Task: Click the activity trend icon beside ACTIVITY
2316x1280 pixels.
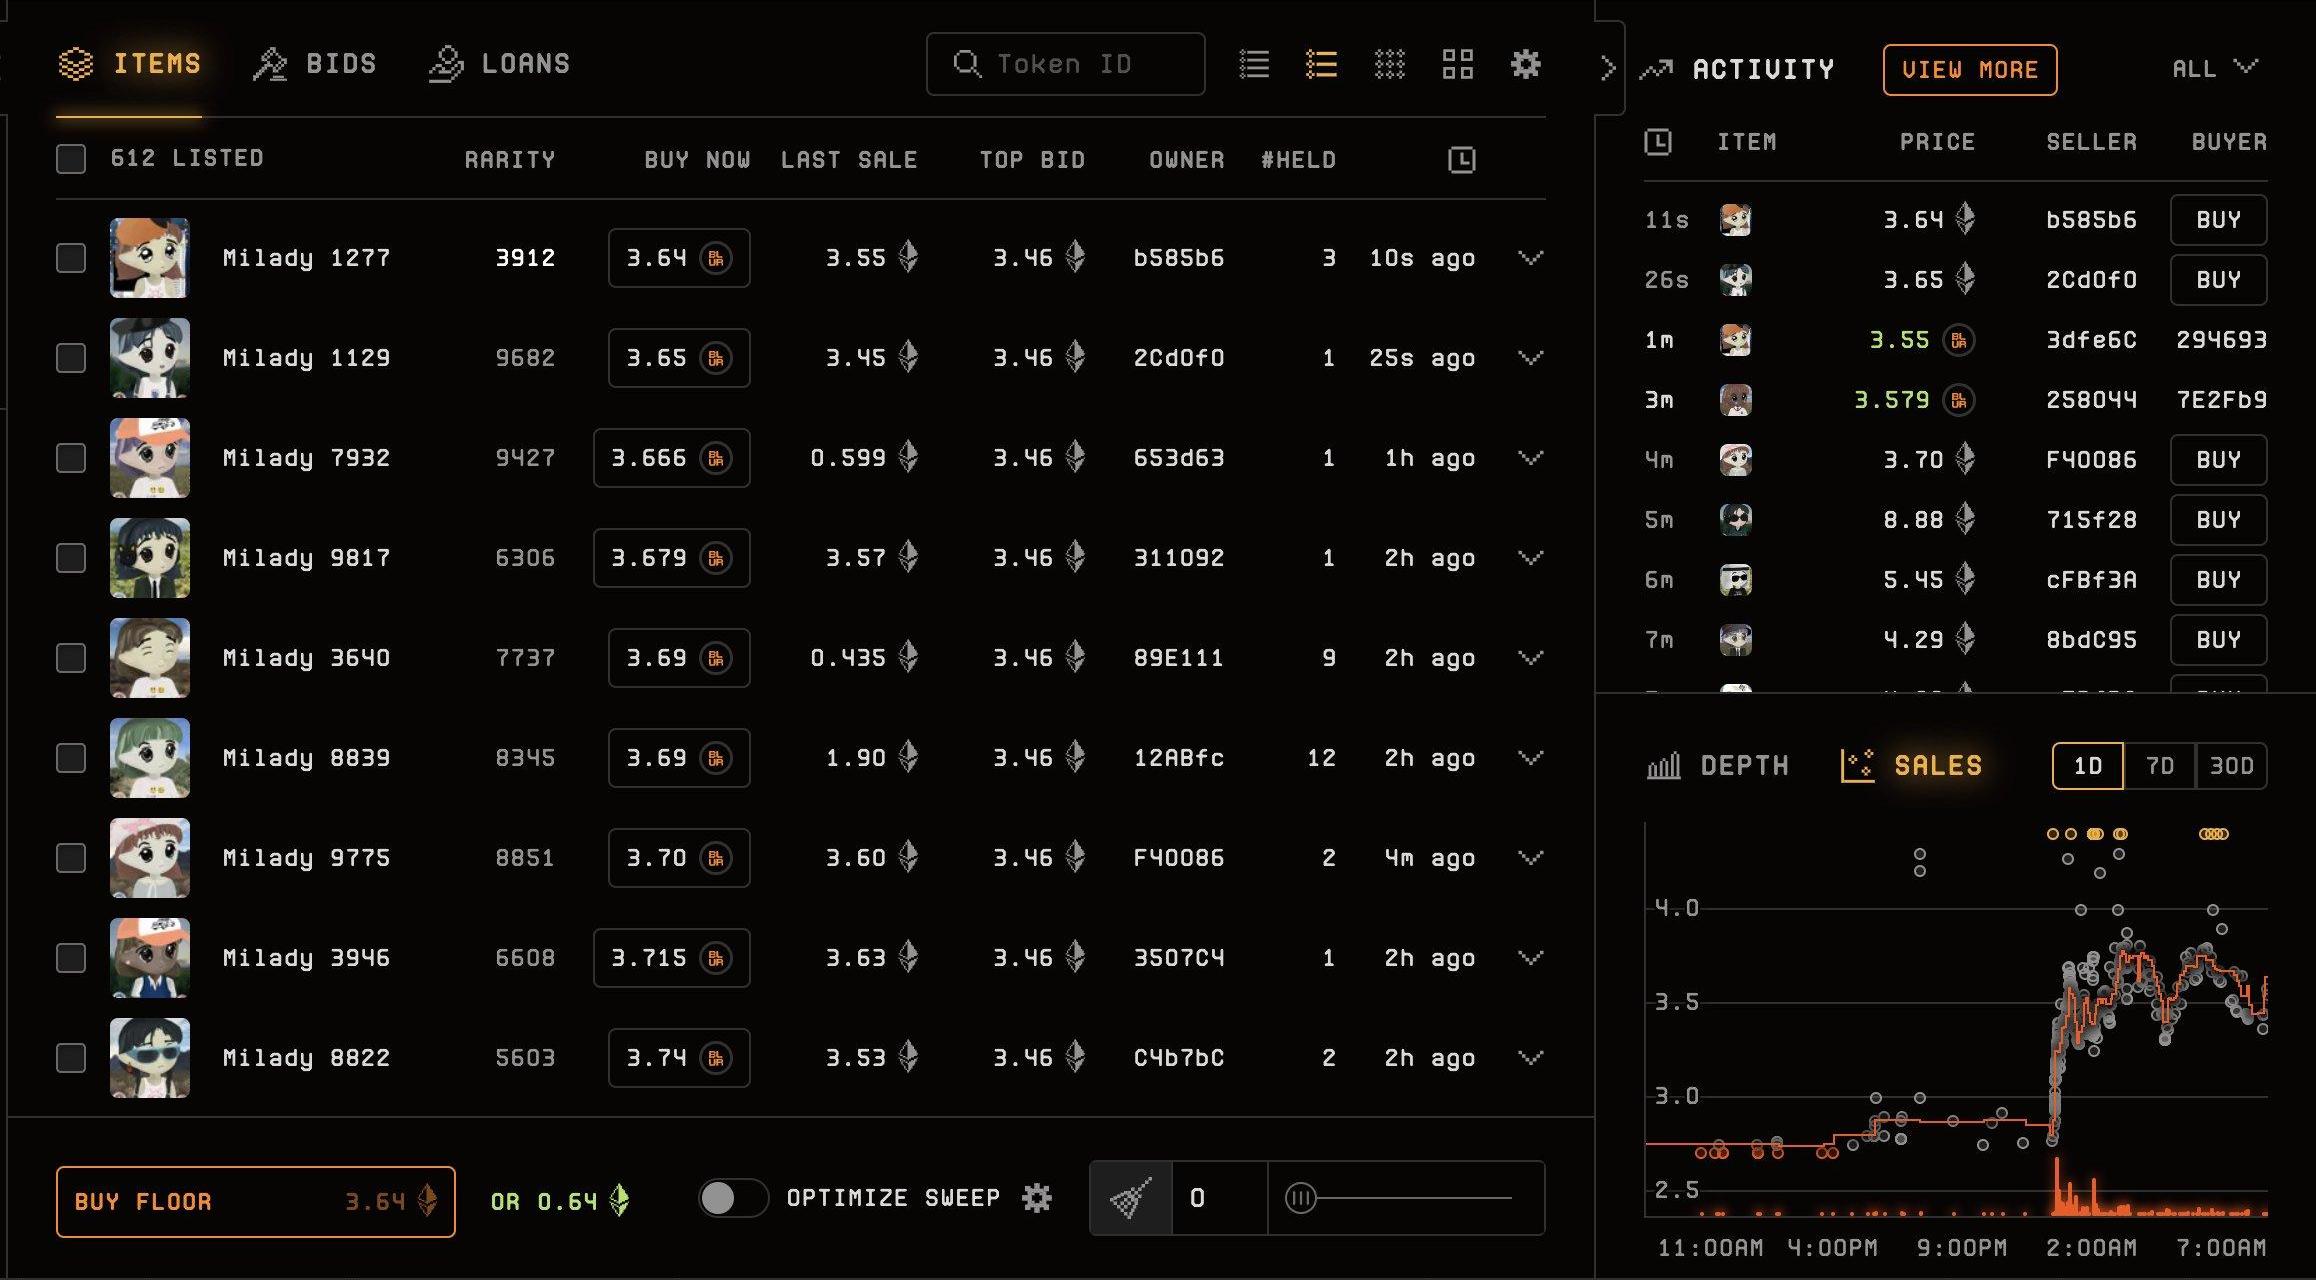Action: (x=1657, y=69)
